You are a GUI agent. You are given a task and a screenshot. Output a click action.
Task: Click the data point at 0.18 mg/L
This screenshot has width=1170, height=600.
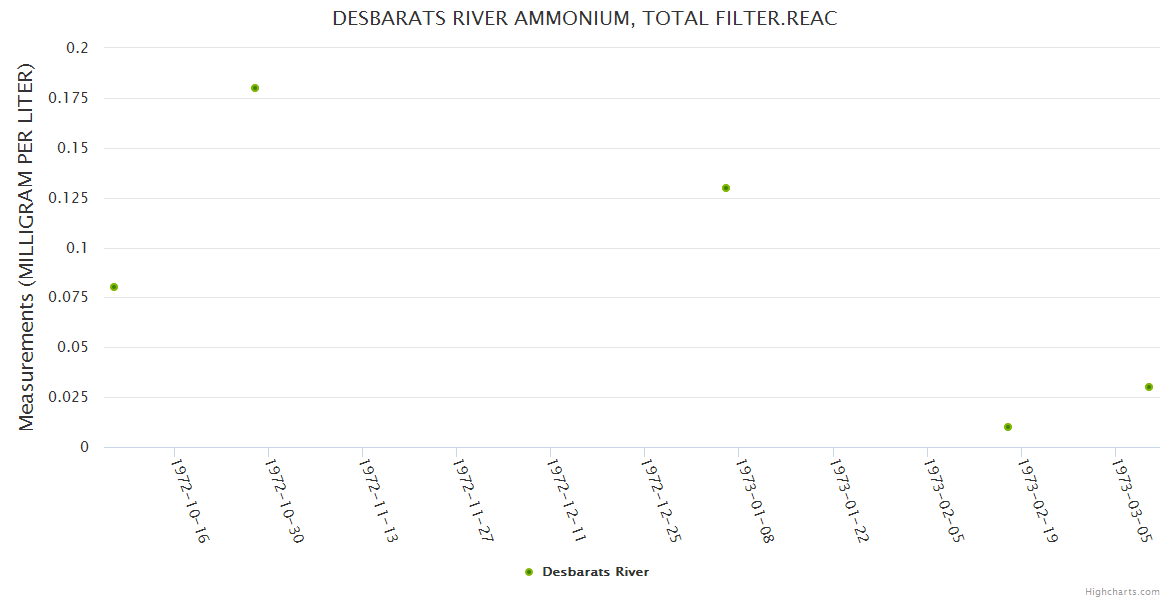[x=255, y=88]
